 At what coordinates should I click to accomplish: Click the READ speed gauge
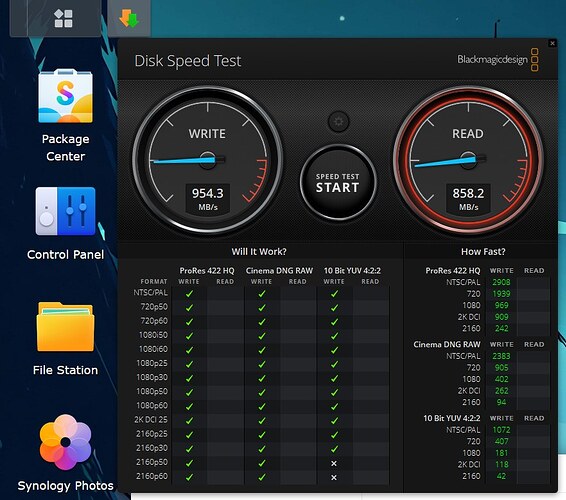click(468, 160)
